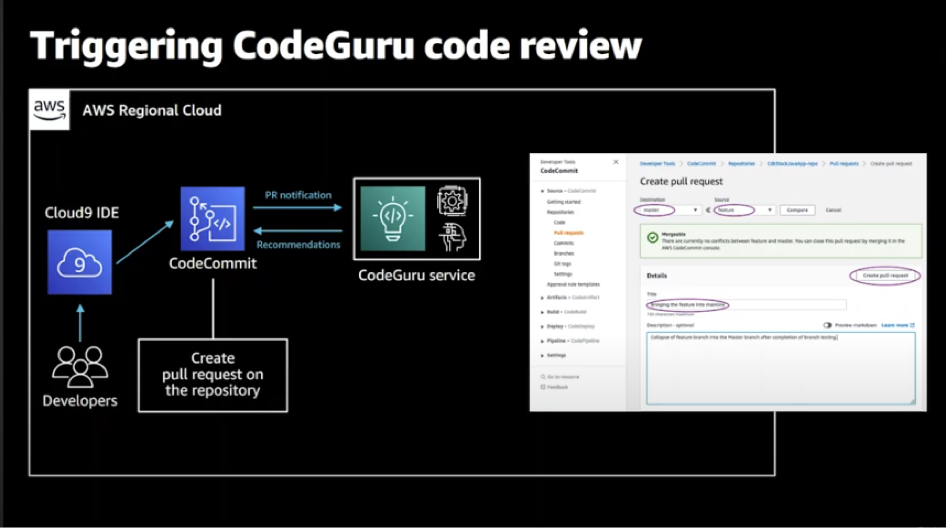Click the "AWS Regional Cloud" label
The height and width of the screenshot is (528, 946).
152,110
